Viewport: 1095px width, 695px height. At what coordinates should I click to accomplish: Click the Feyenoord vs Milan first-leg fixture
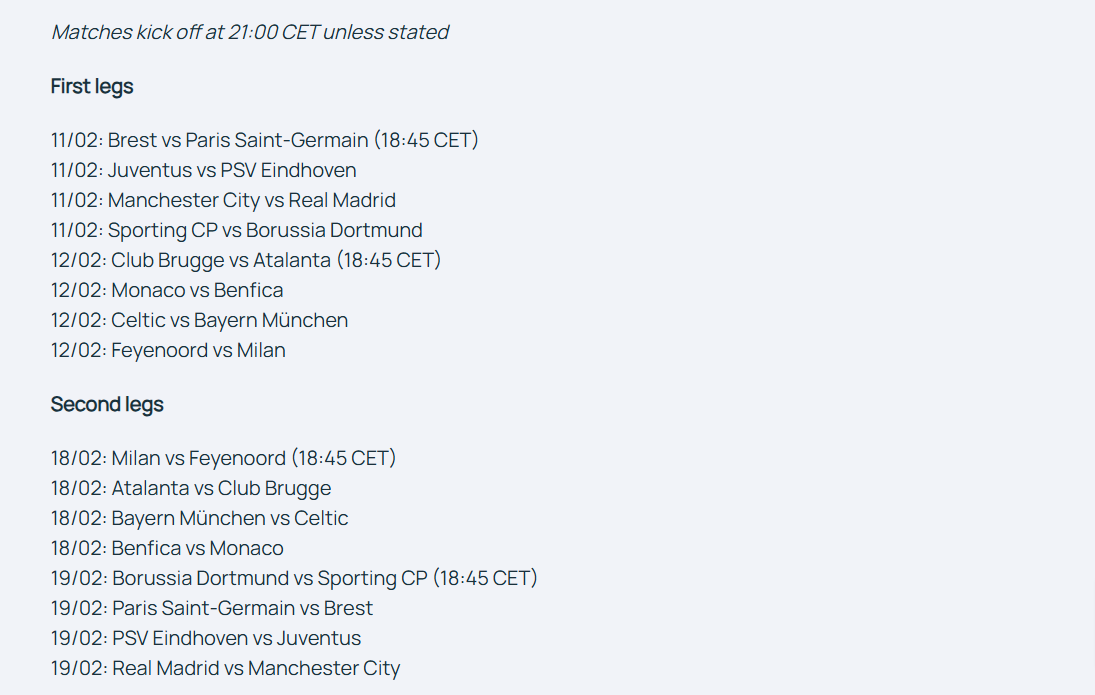168,350
